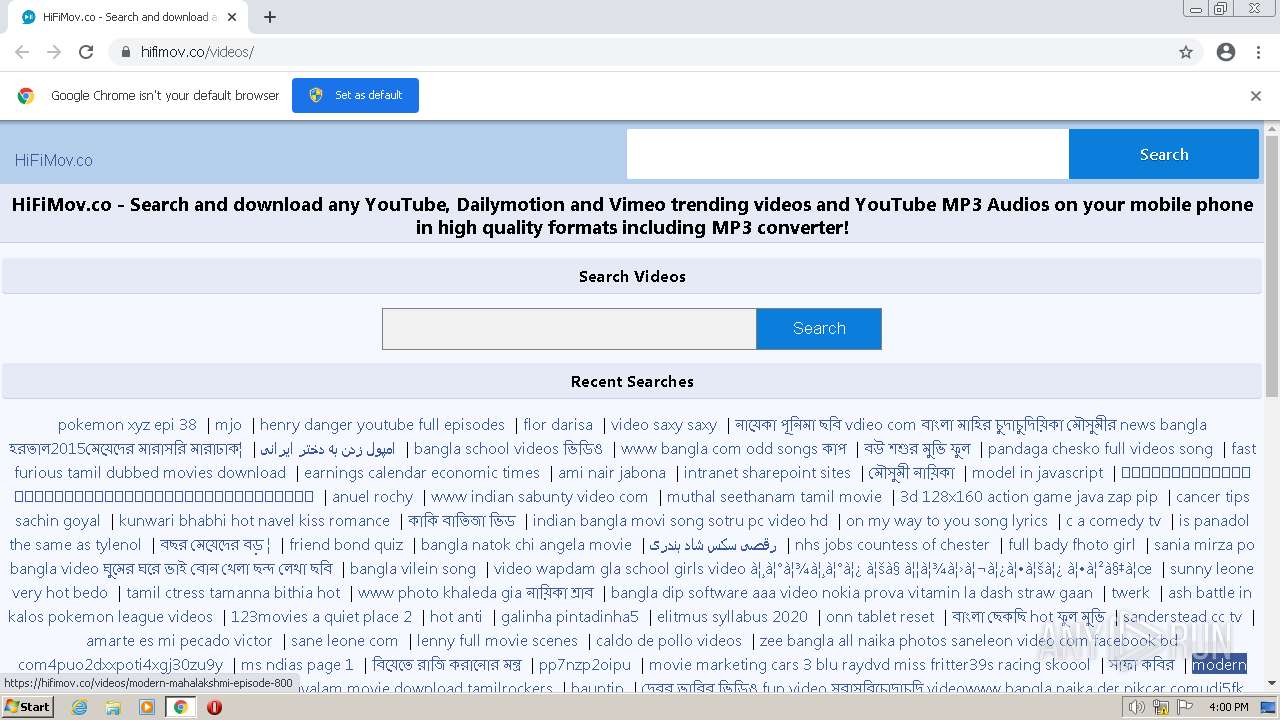Bookmark this page with the star icon
This screenshot has width=1280, height=720.
(1186, 52)
